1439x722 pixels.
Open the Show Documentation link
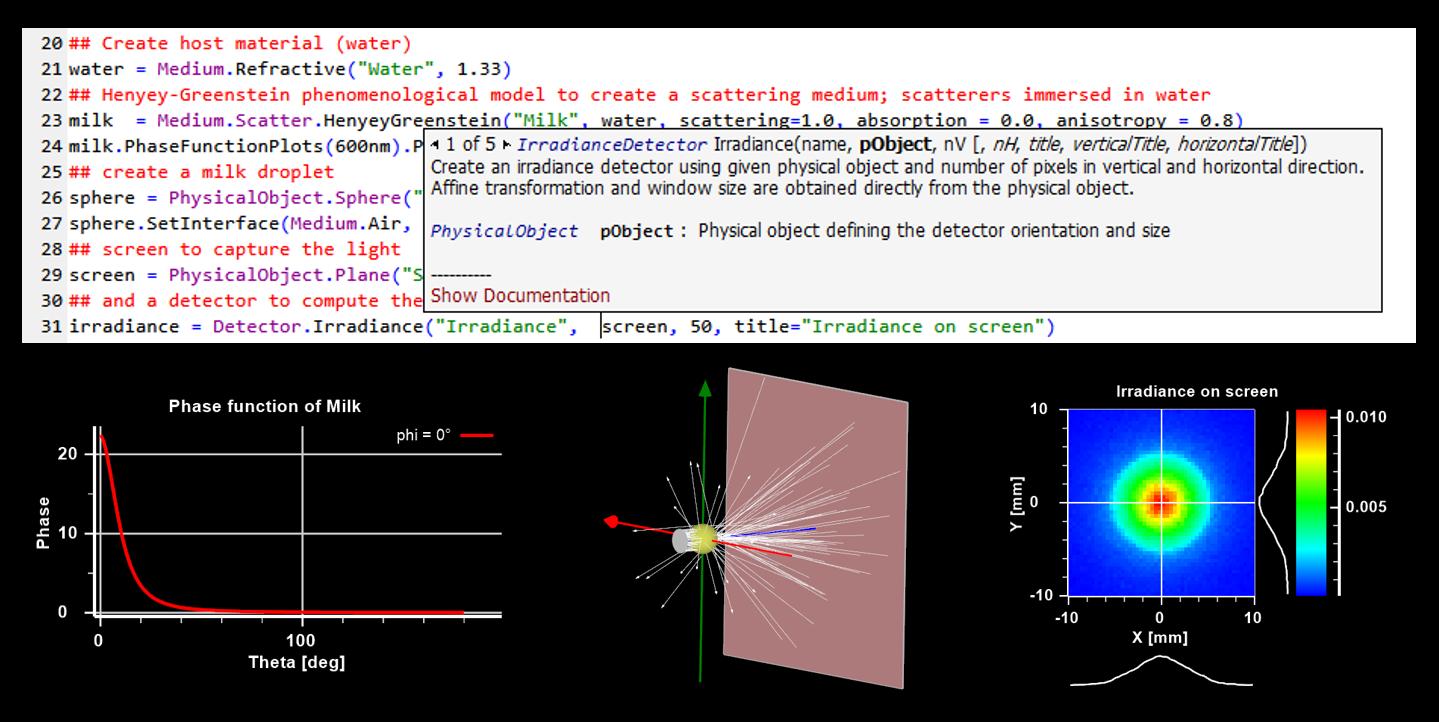click(520, 295)
